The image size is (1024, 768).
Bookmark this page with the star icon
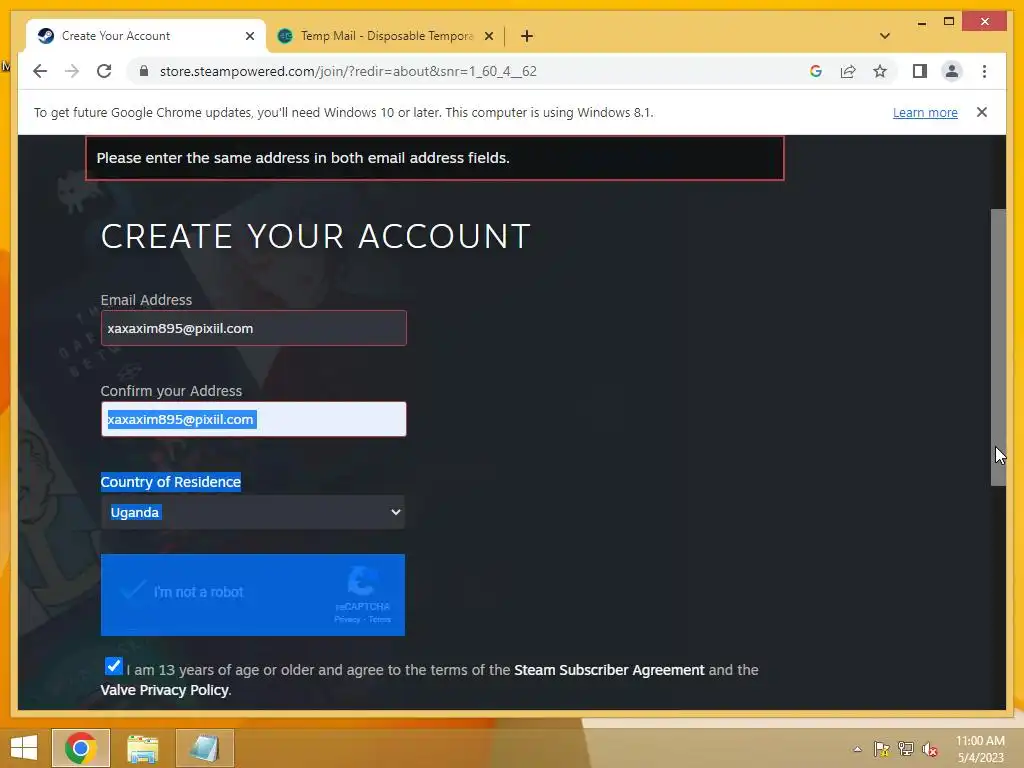(x=880, y=71)
